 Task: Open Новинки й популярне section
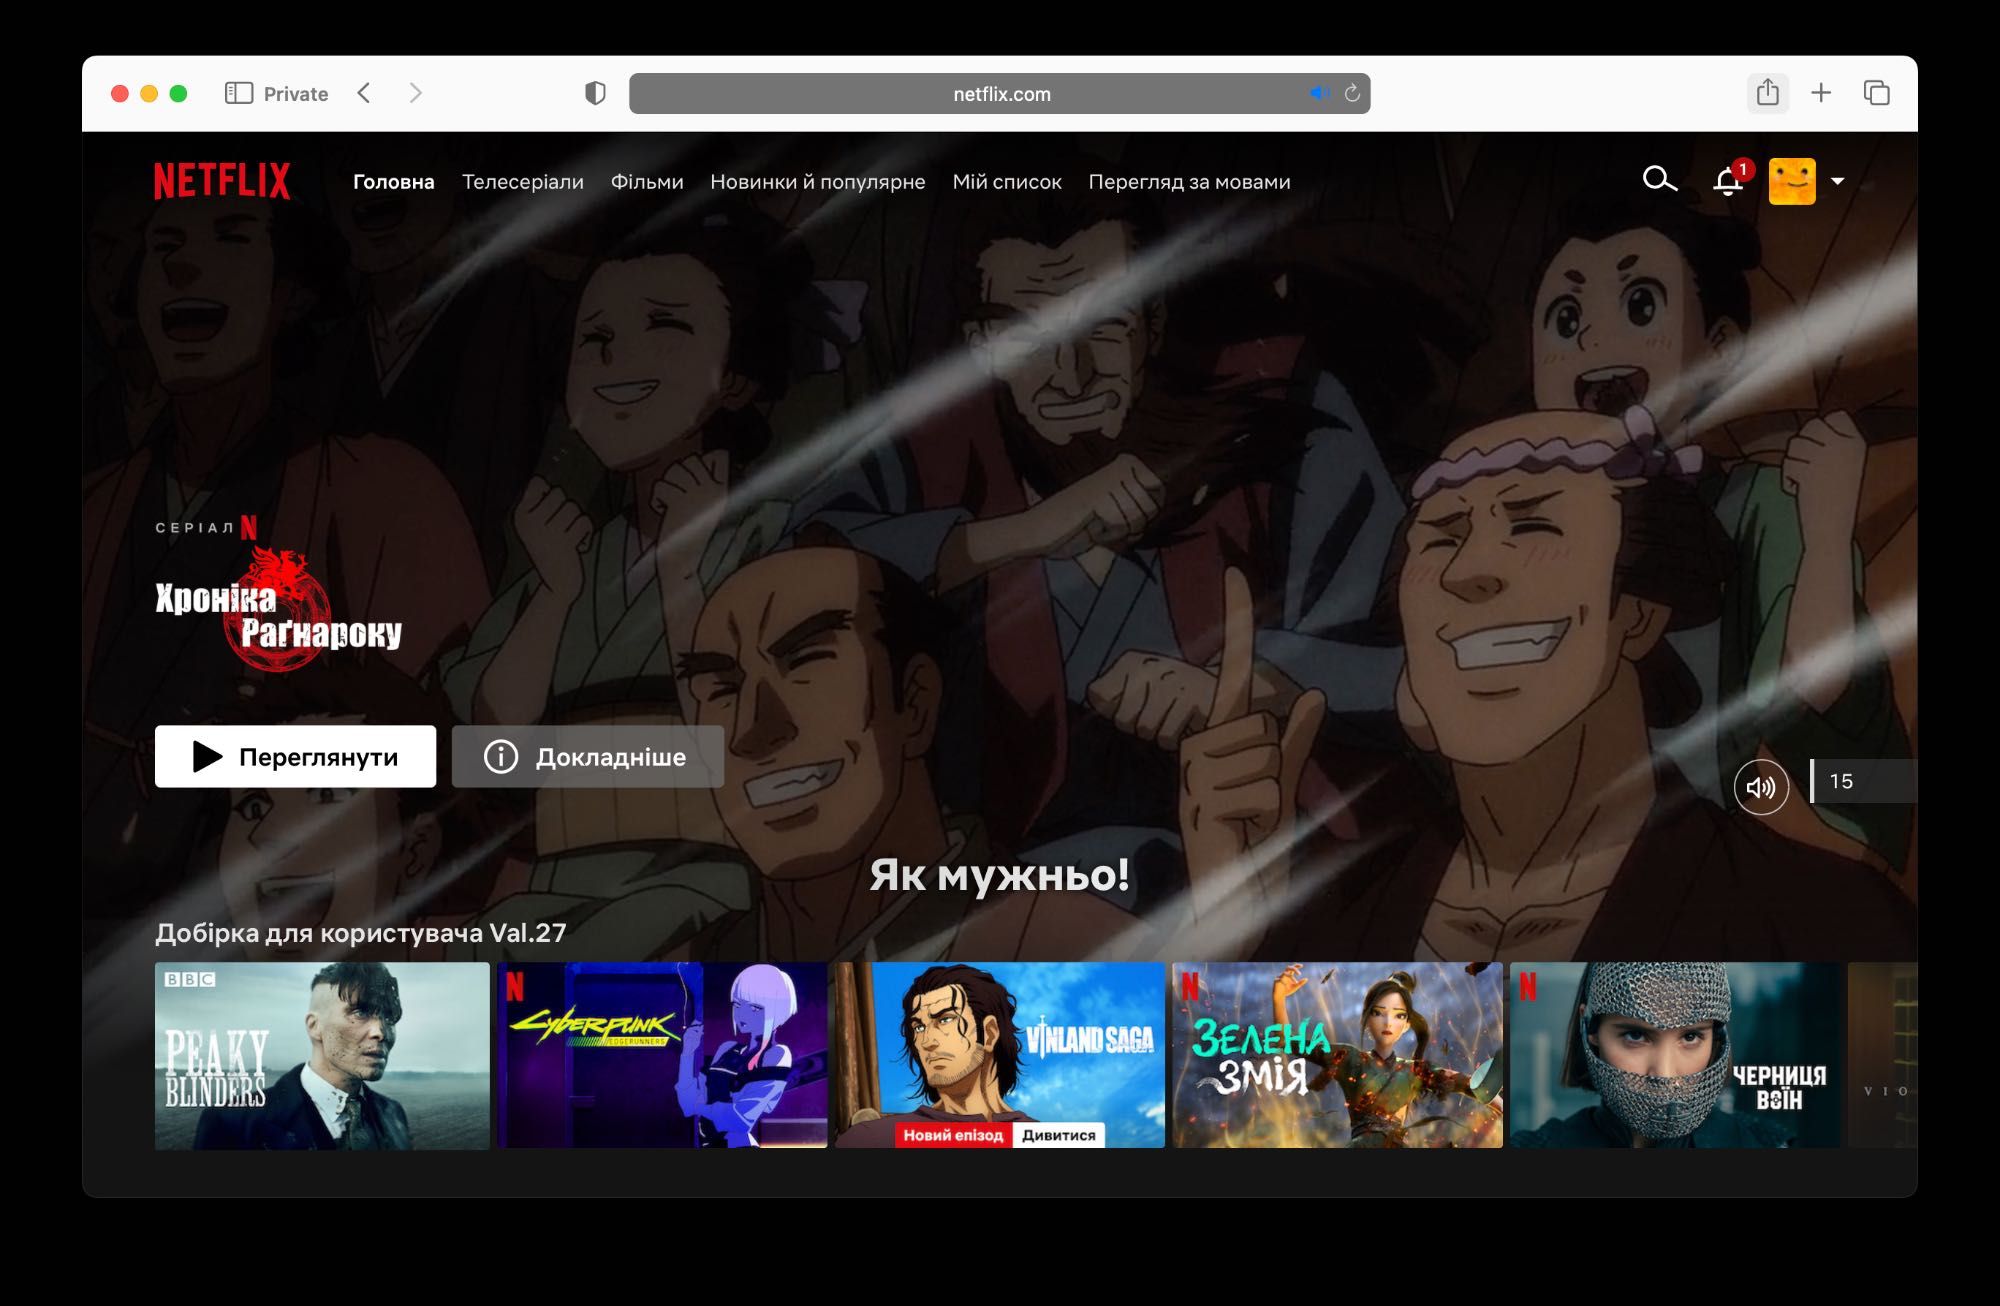(x=817, y=182)
